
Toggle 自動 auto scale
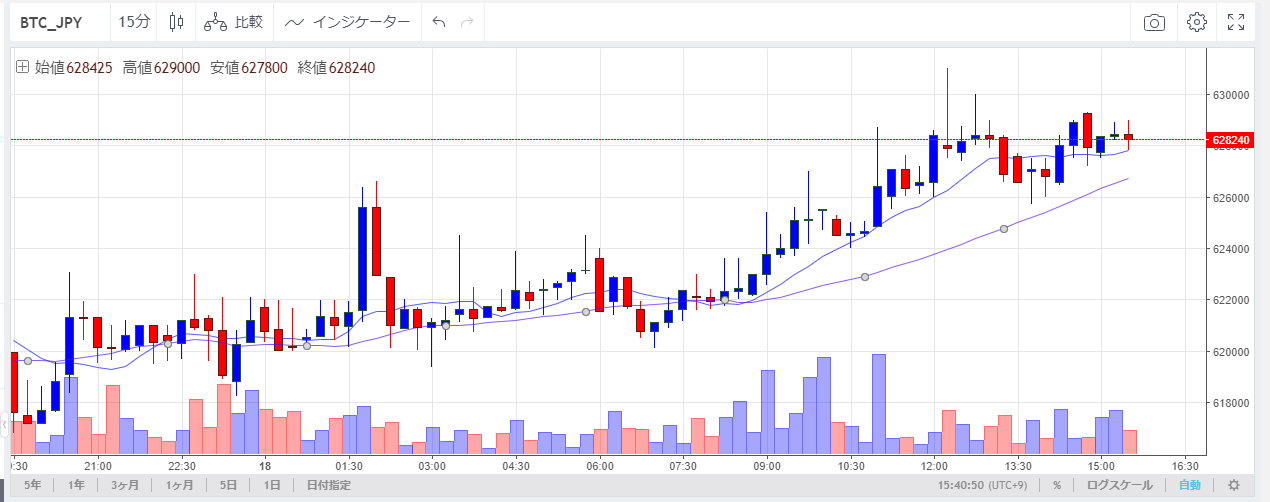click(x=1189, y=485)
